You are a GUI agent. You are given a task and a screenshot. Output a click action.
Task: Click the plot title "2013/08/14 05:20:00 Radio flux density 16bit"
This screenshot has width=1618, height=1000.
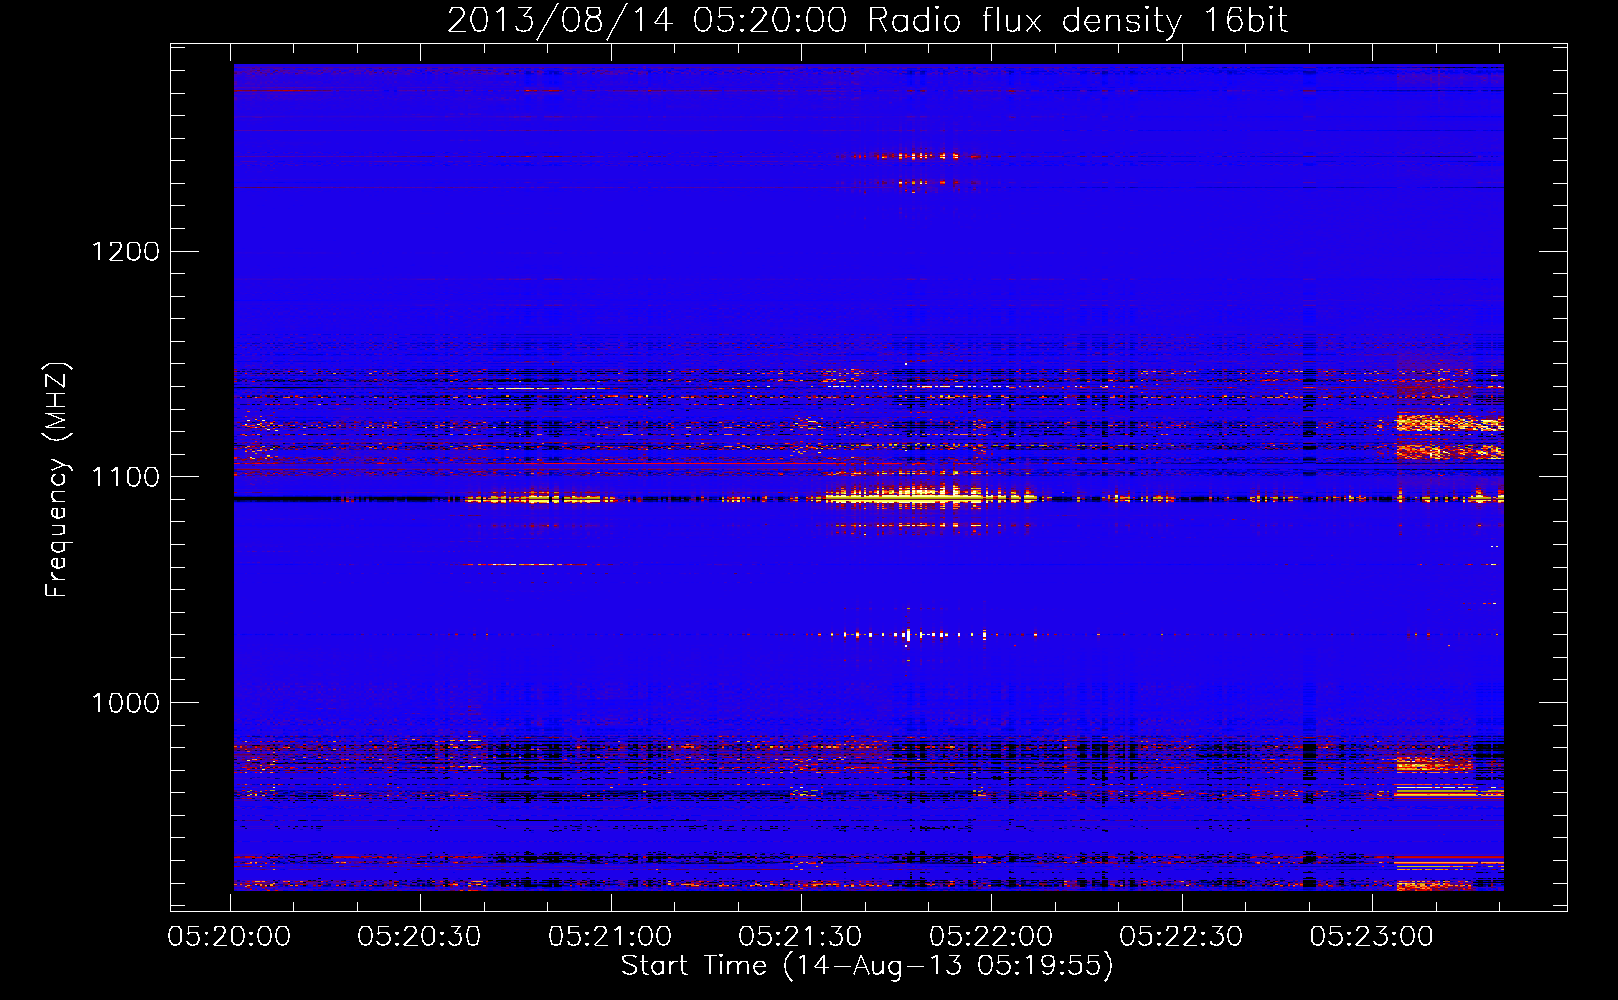pos(867,21)
